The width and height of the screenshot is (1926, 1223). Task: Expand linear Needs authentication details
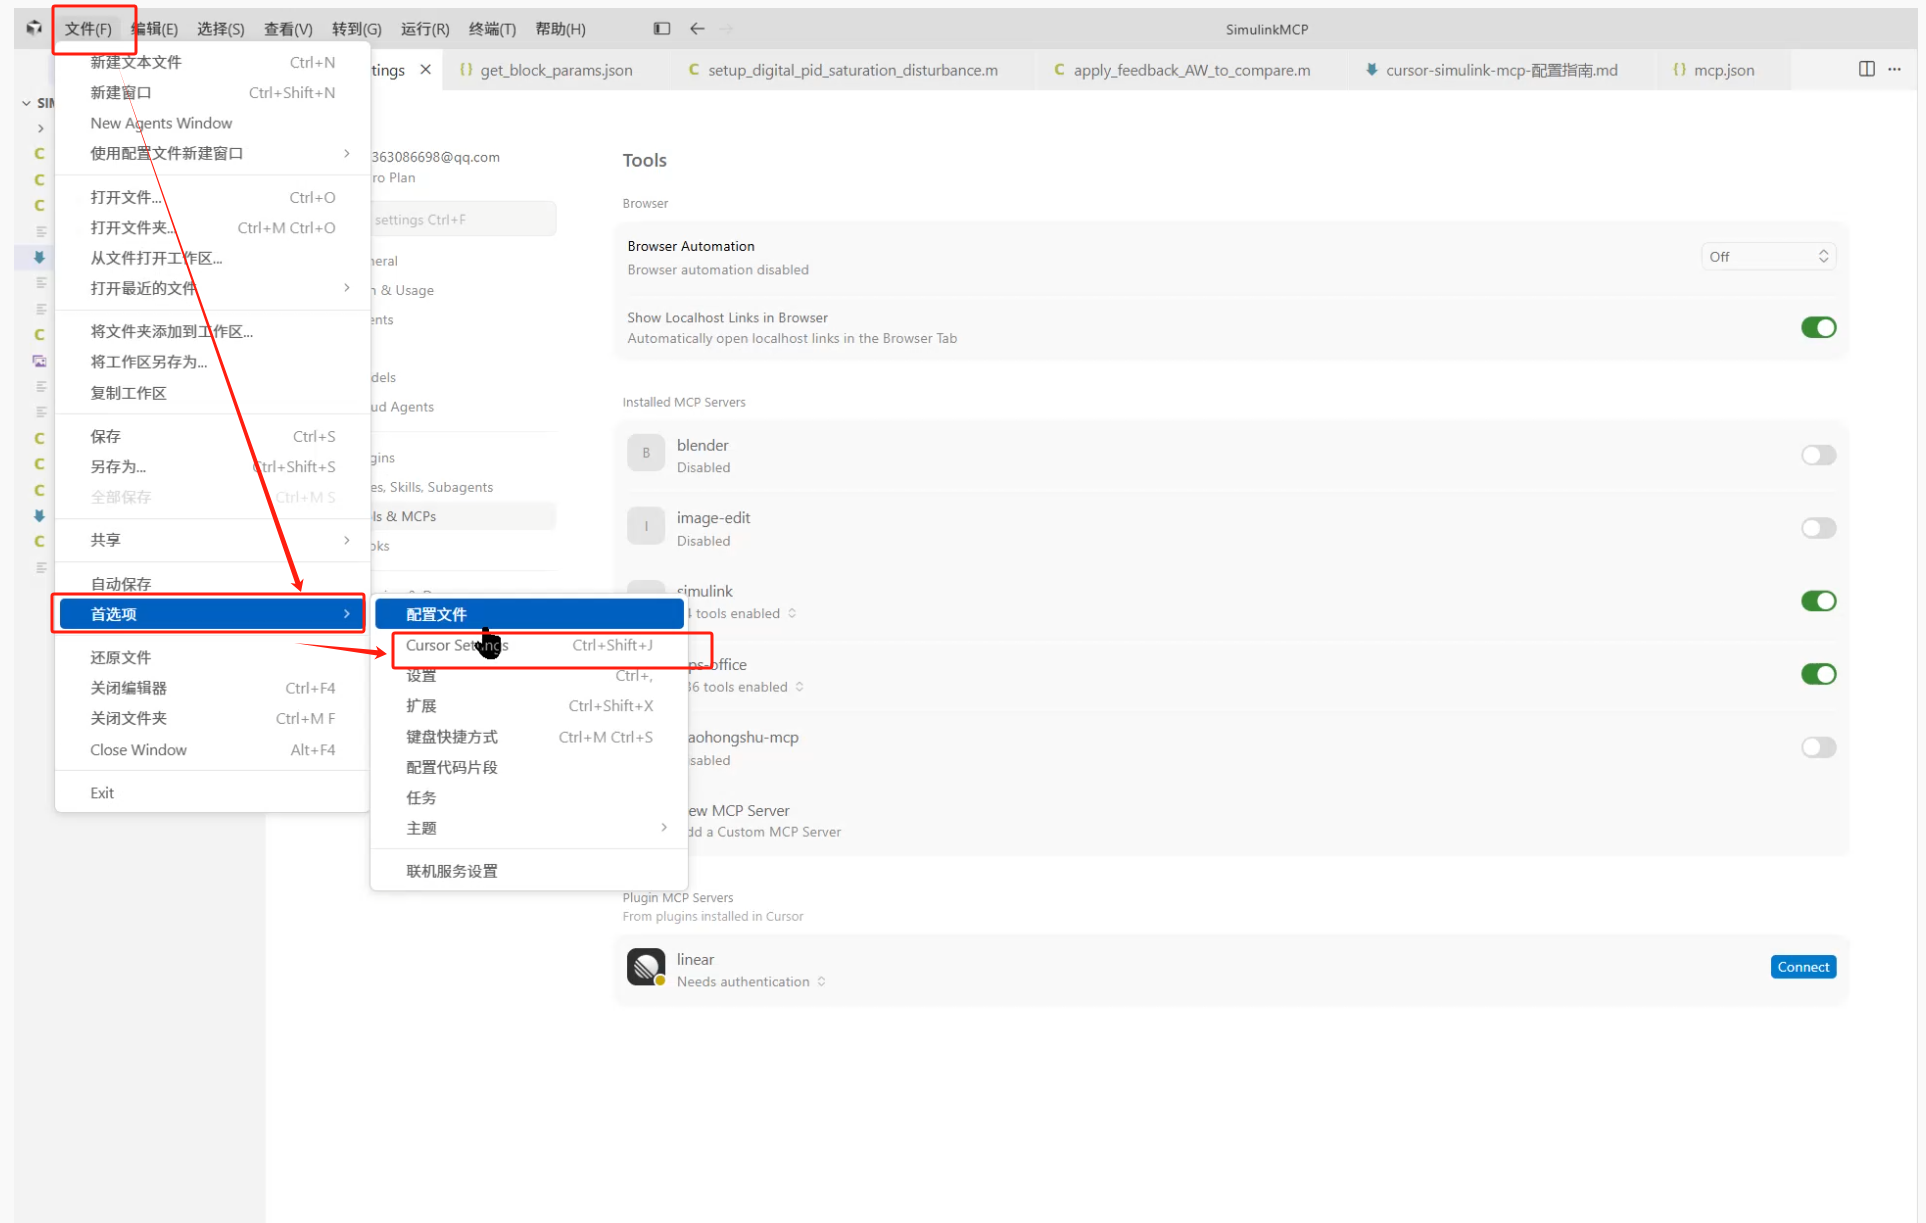(821, 982)
